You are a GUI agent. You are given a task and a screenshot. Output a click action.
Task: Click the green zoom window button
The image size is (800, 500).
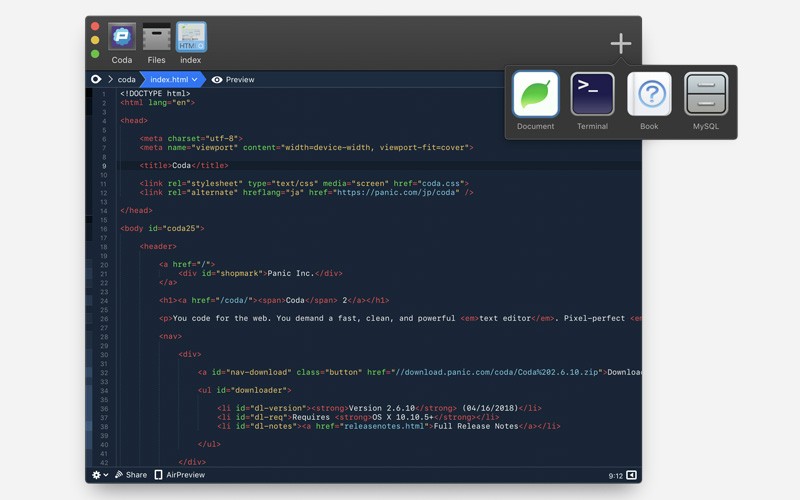pos(95,54)
